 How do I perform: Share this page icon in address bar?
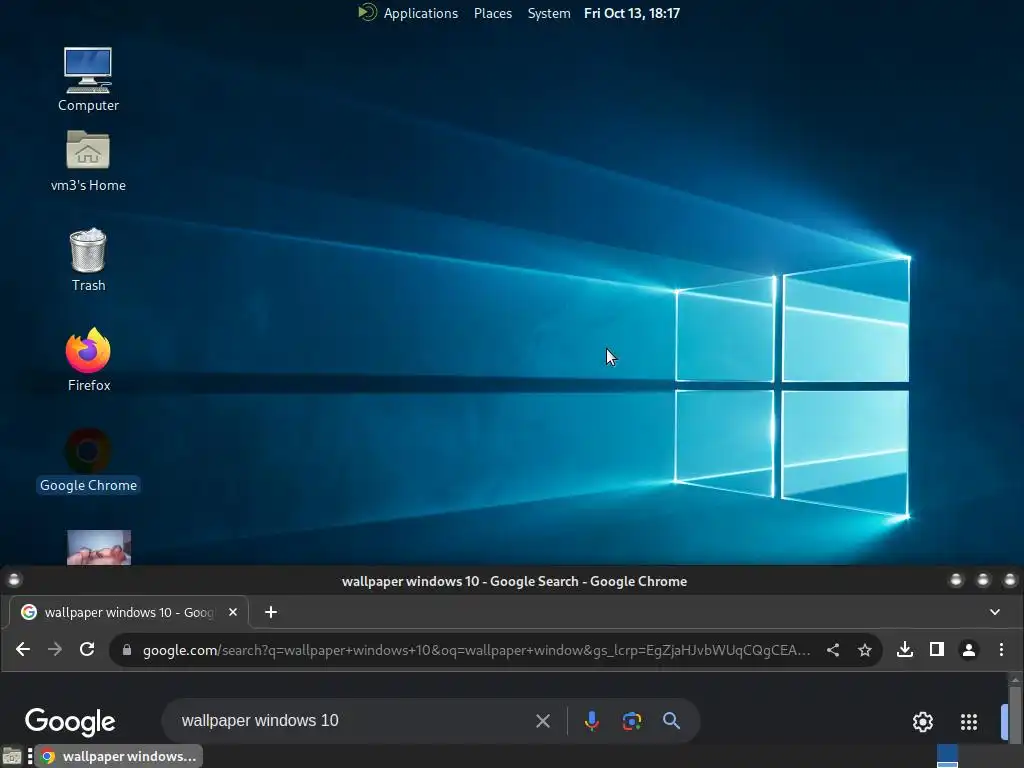coord(833,650)
